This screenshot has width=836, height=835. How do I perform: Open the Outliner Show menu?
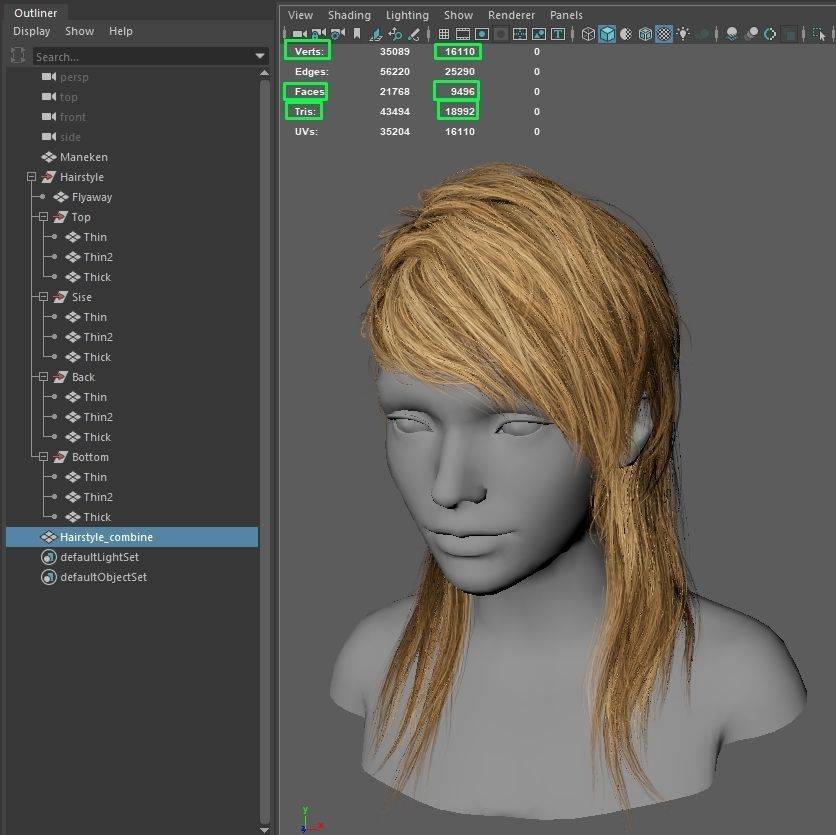(x=79, y=31)
